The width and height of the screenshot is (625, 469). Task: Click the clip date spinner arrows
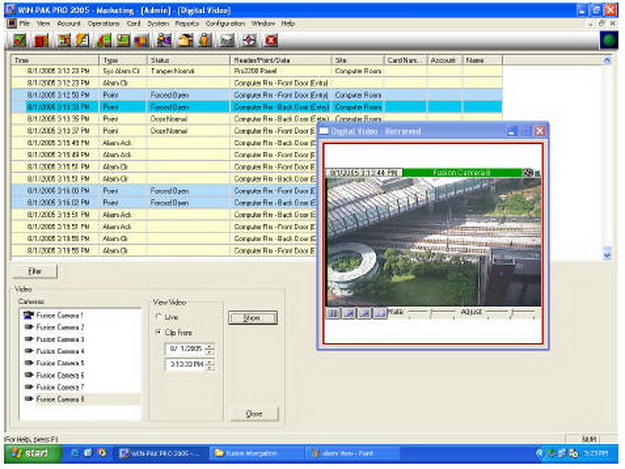point(209,348)
